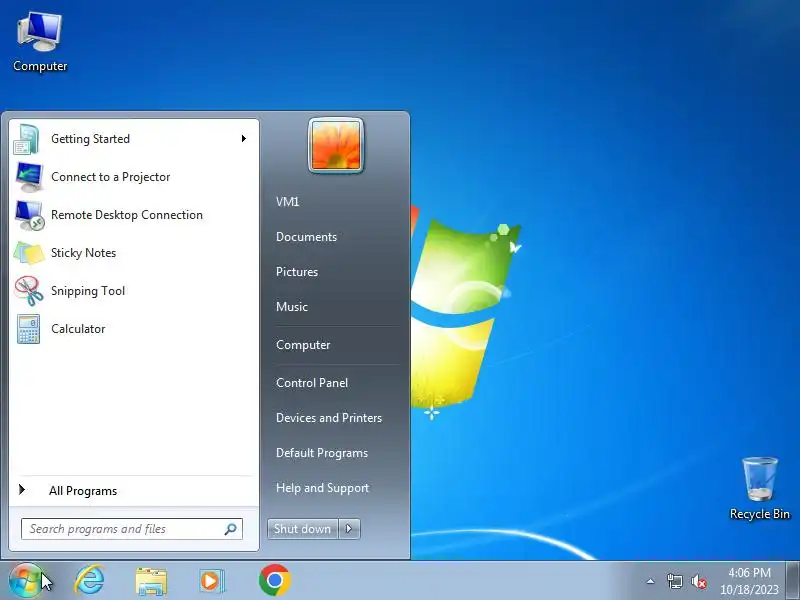Click the Getting Started text label
The height and width of the screenshot is (600, 800).
[90, 139]
